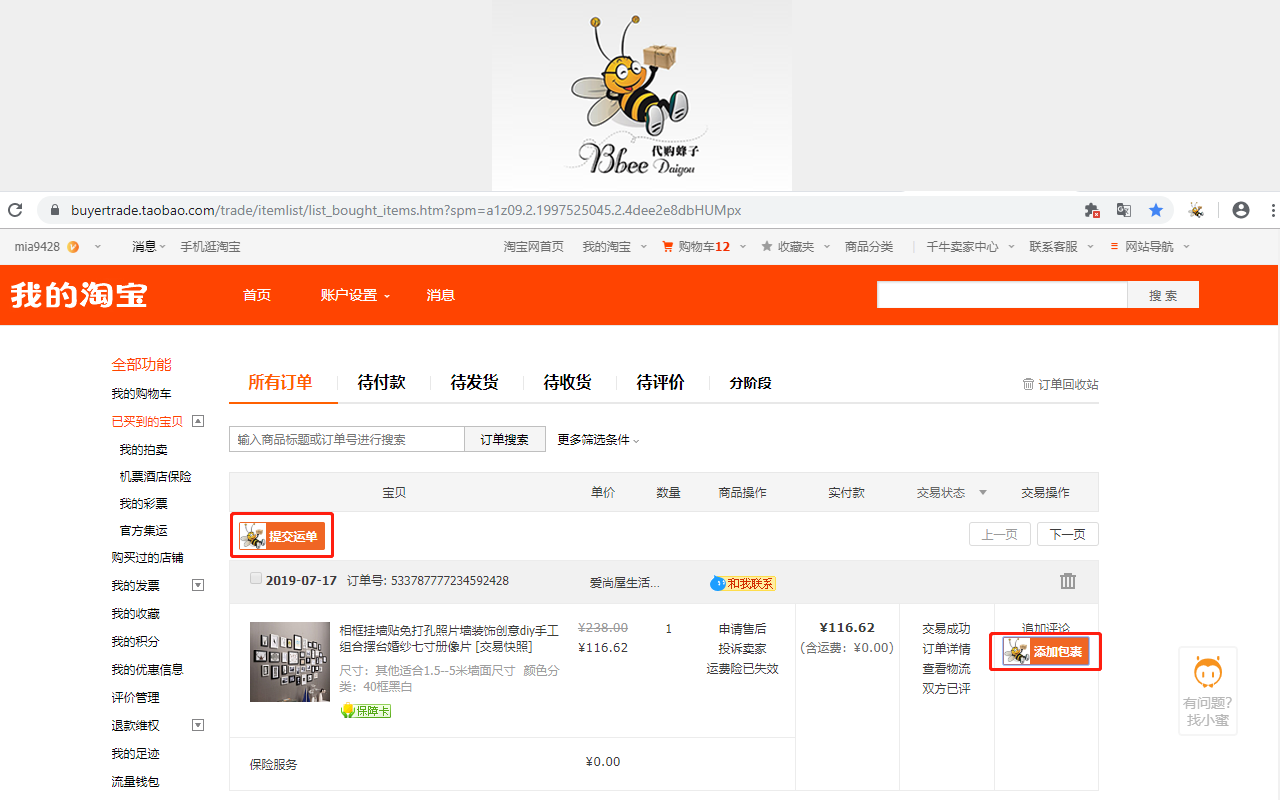Open the bee extension icon in toolbar

pos(1195,210)
